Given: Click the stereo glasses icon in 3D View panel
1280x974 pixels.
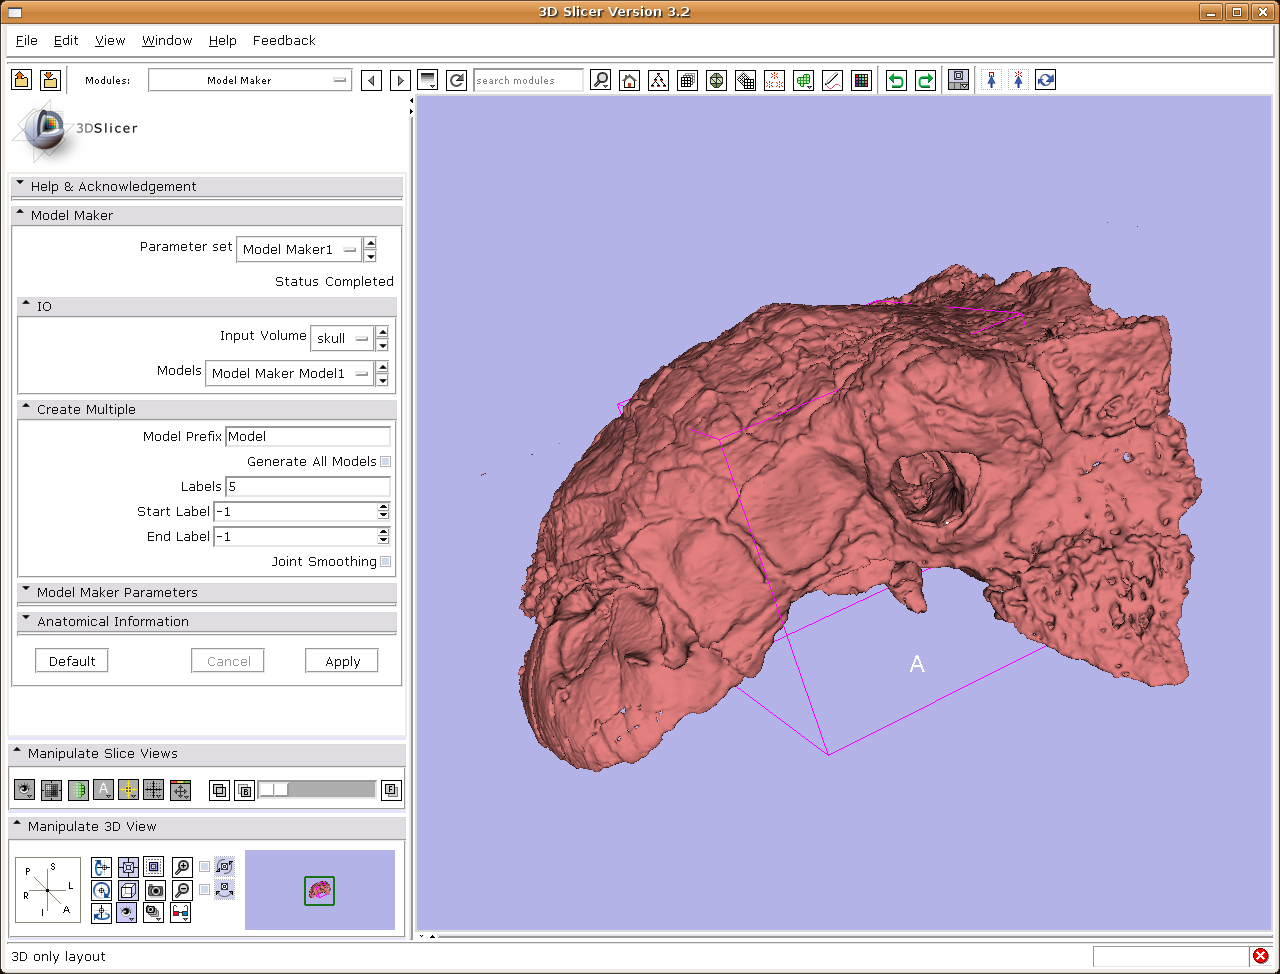Looking at the screenshot, I should tap(181, 912).
